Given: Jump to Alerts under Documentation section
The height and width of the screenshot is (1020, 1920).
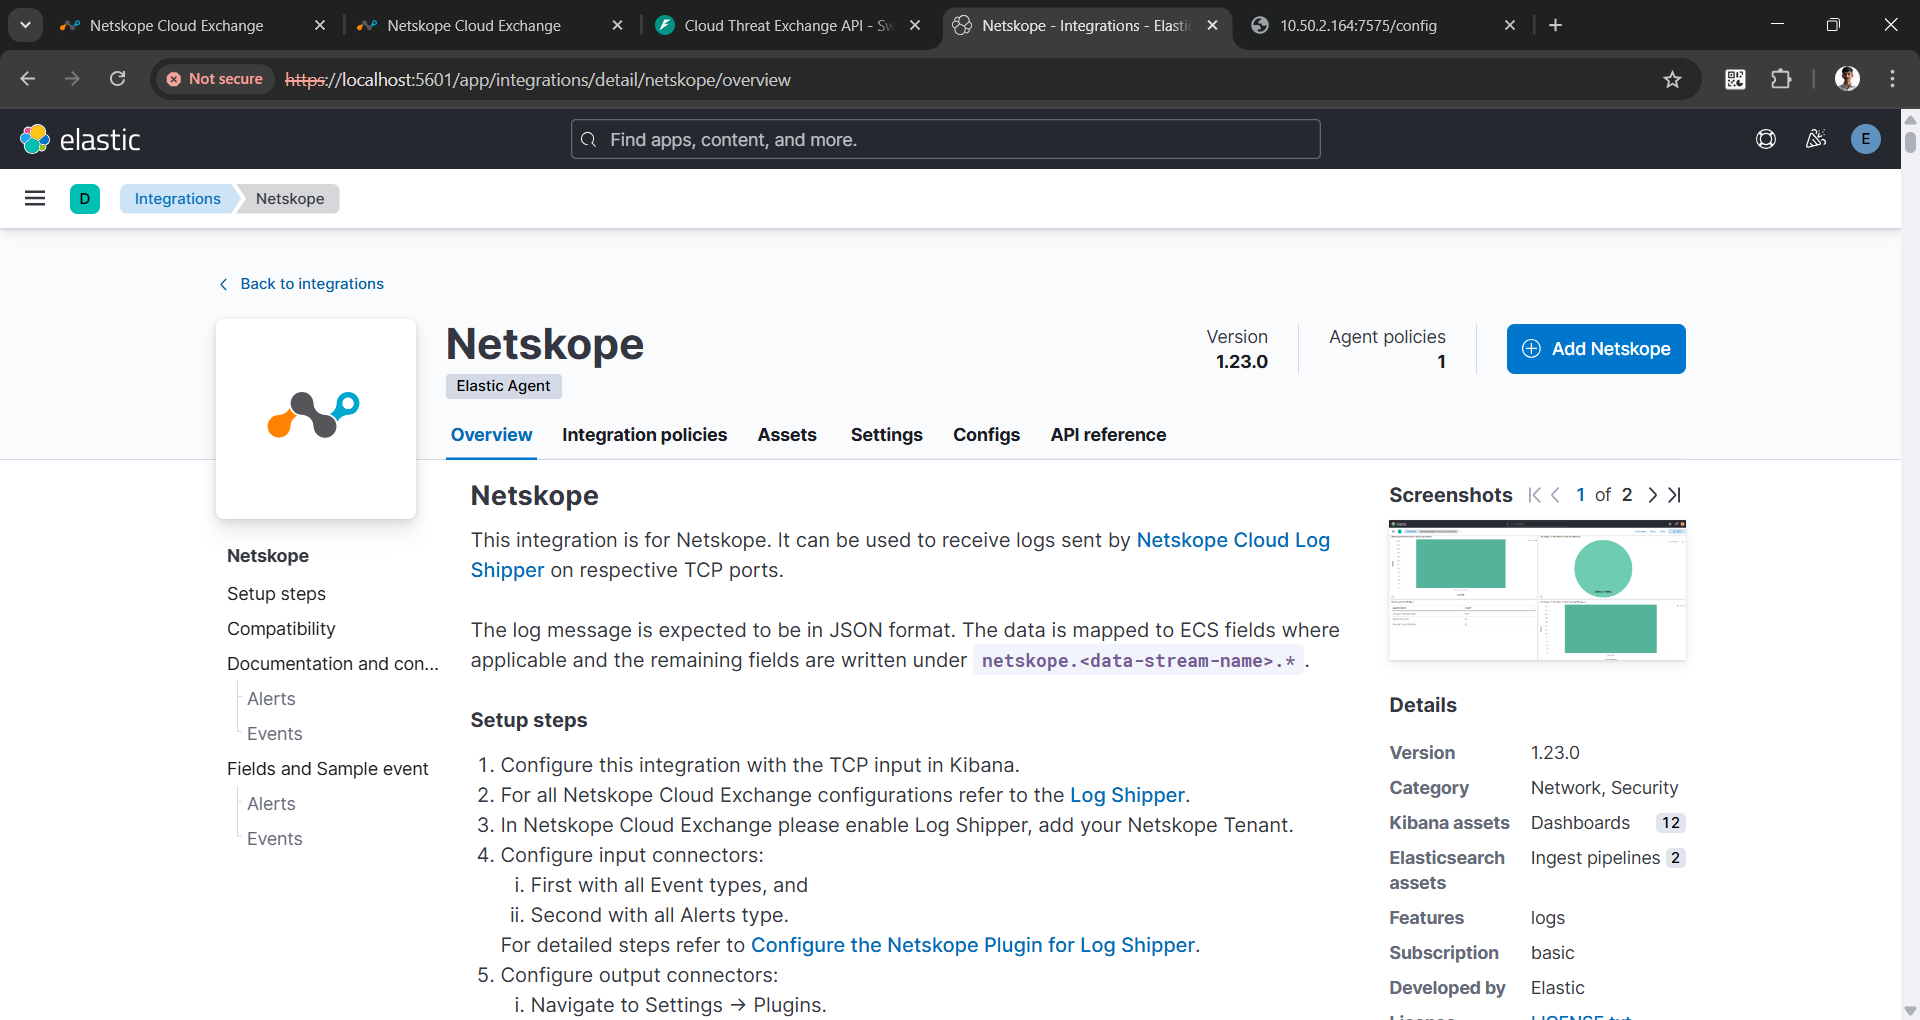Looking at the screenshot, I should 271,699.
